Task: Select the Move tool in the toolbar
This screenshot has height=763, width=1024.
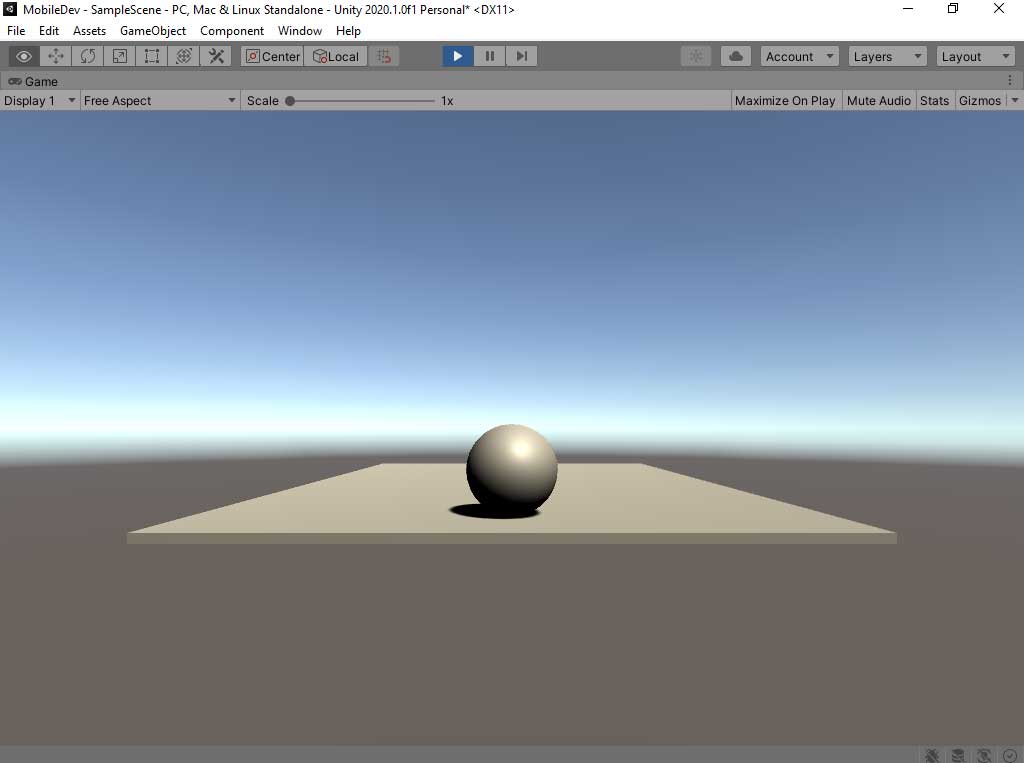Action: pyautogui.click(x=56, y=57)
